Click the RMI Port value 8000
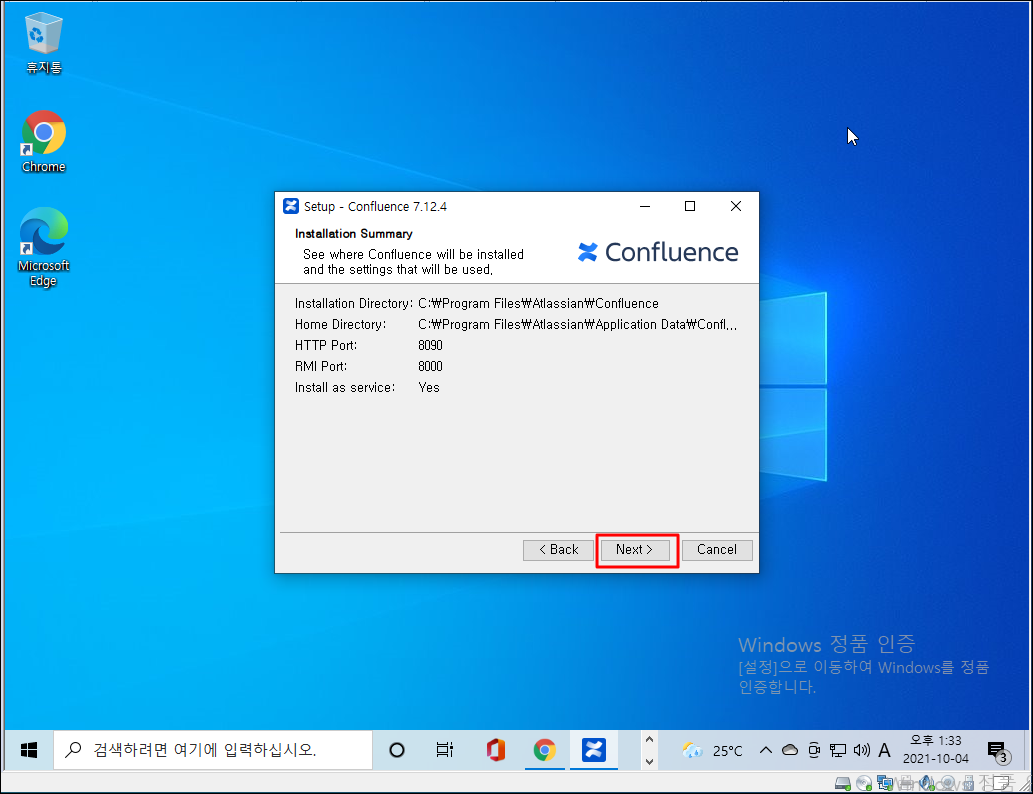This screenshot has width=1033, height=794. tap(430, 366)
